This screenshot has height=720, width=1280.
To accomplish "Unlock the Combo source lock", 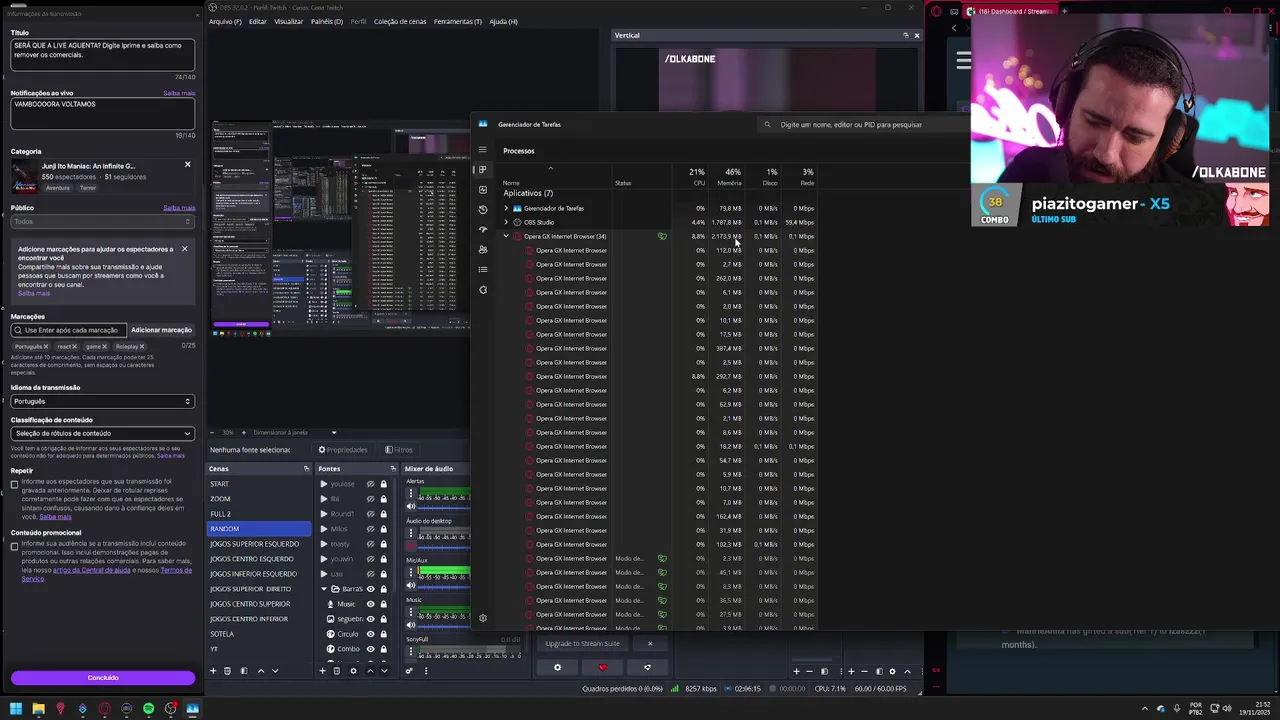I will [383, 649].
